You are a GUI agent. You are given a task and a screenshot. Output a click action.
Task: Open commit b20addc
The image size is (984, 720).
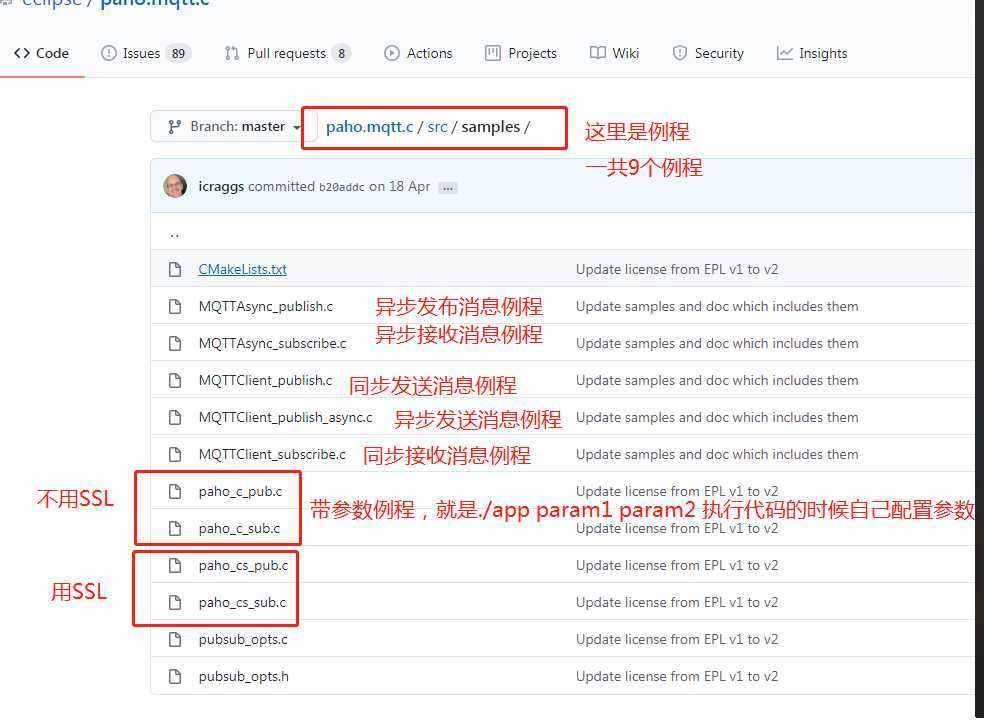[x=341, y=188]
